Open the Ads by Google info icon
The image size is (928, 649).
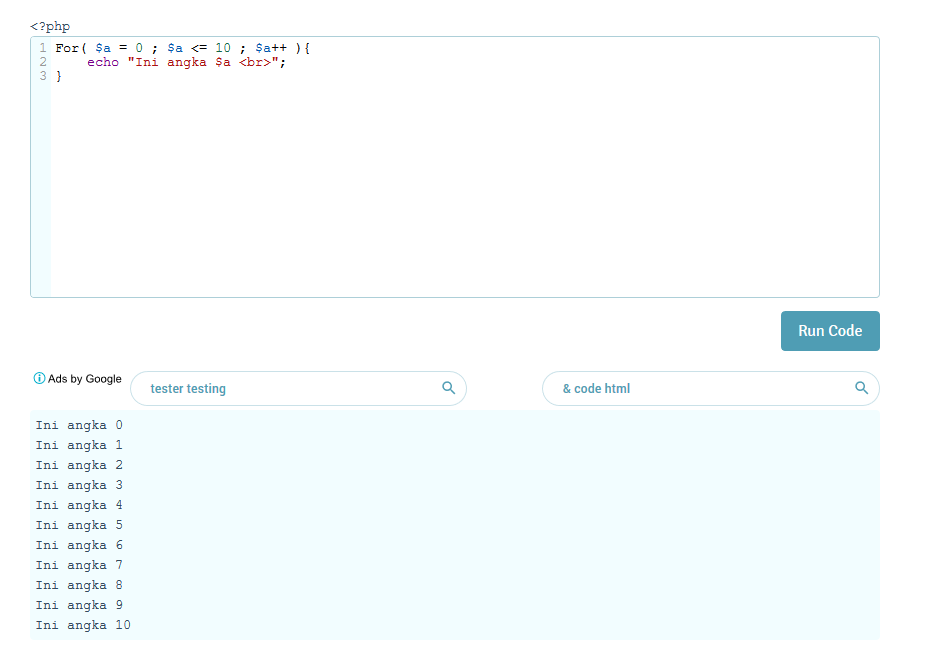tap(39, 378)
